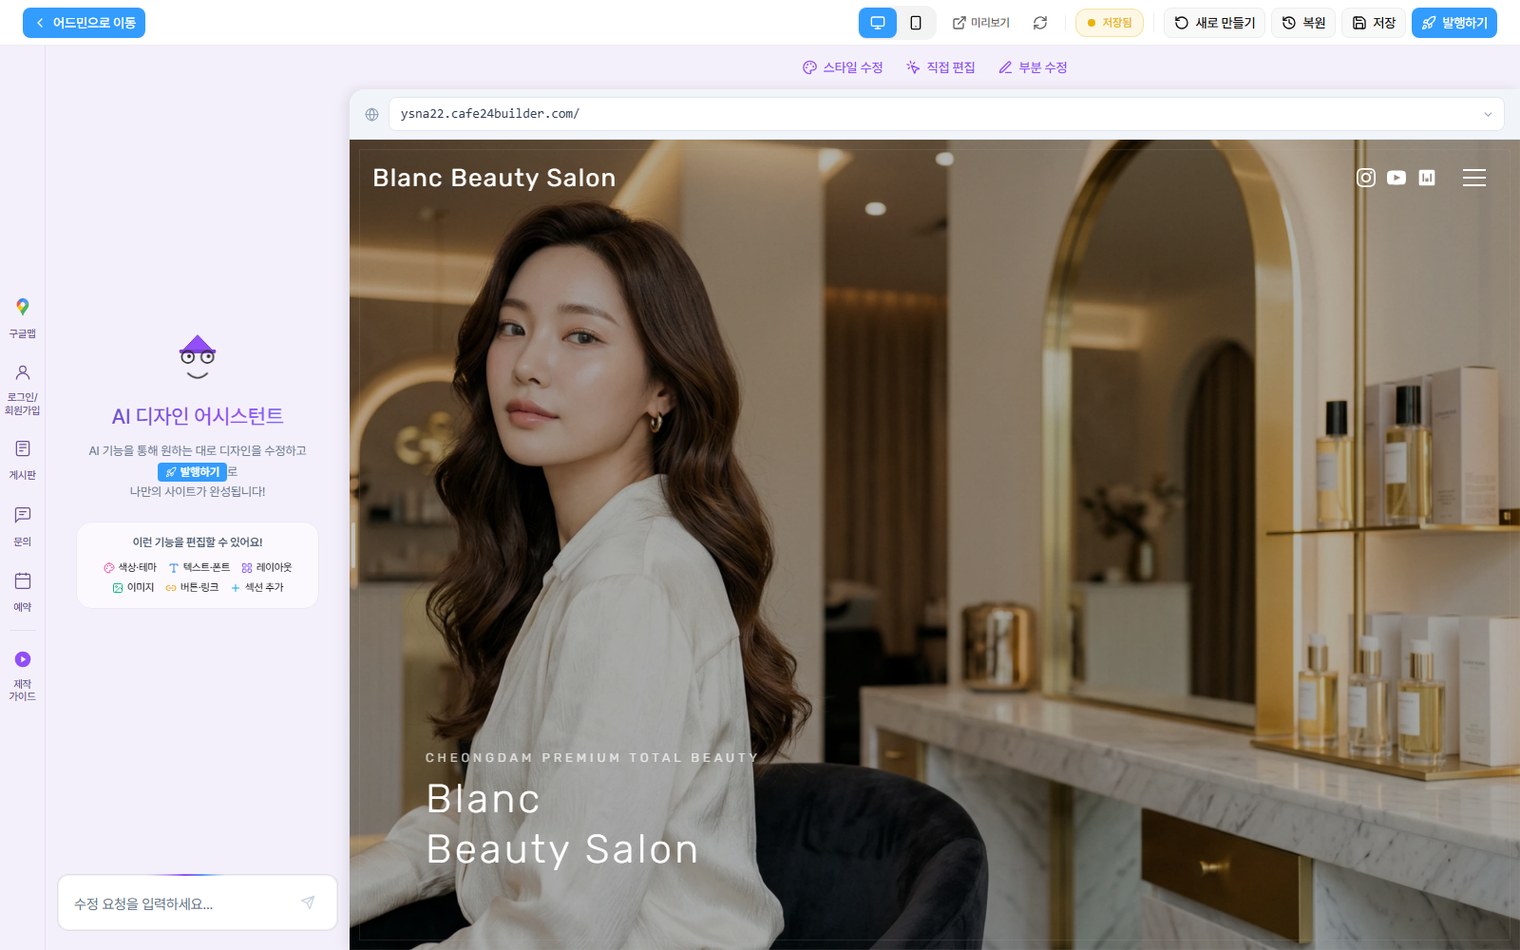Click the URL field ysna22.cafe24builder.com
Image resolution: width=1520 pixels, height=950 pixels.
click(x=946, y=114)
